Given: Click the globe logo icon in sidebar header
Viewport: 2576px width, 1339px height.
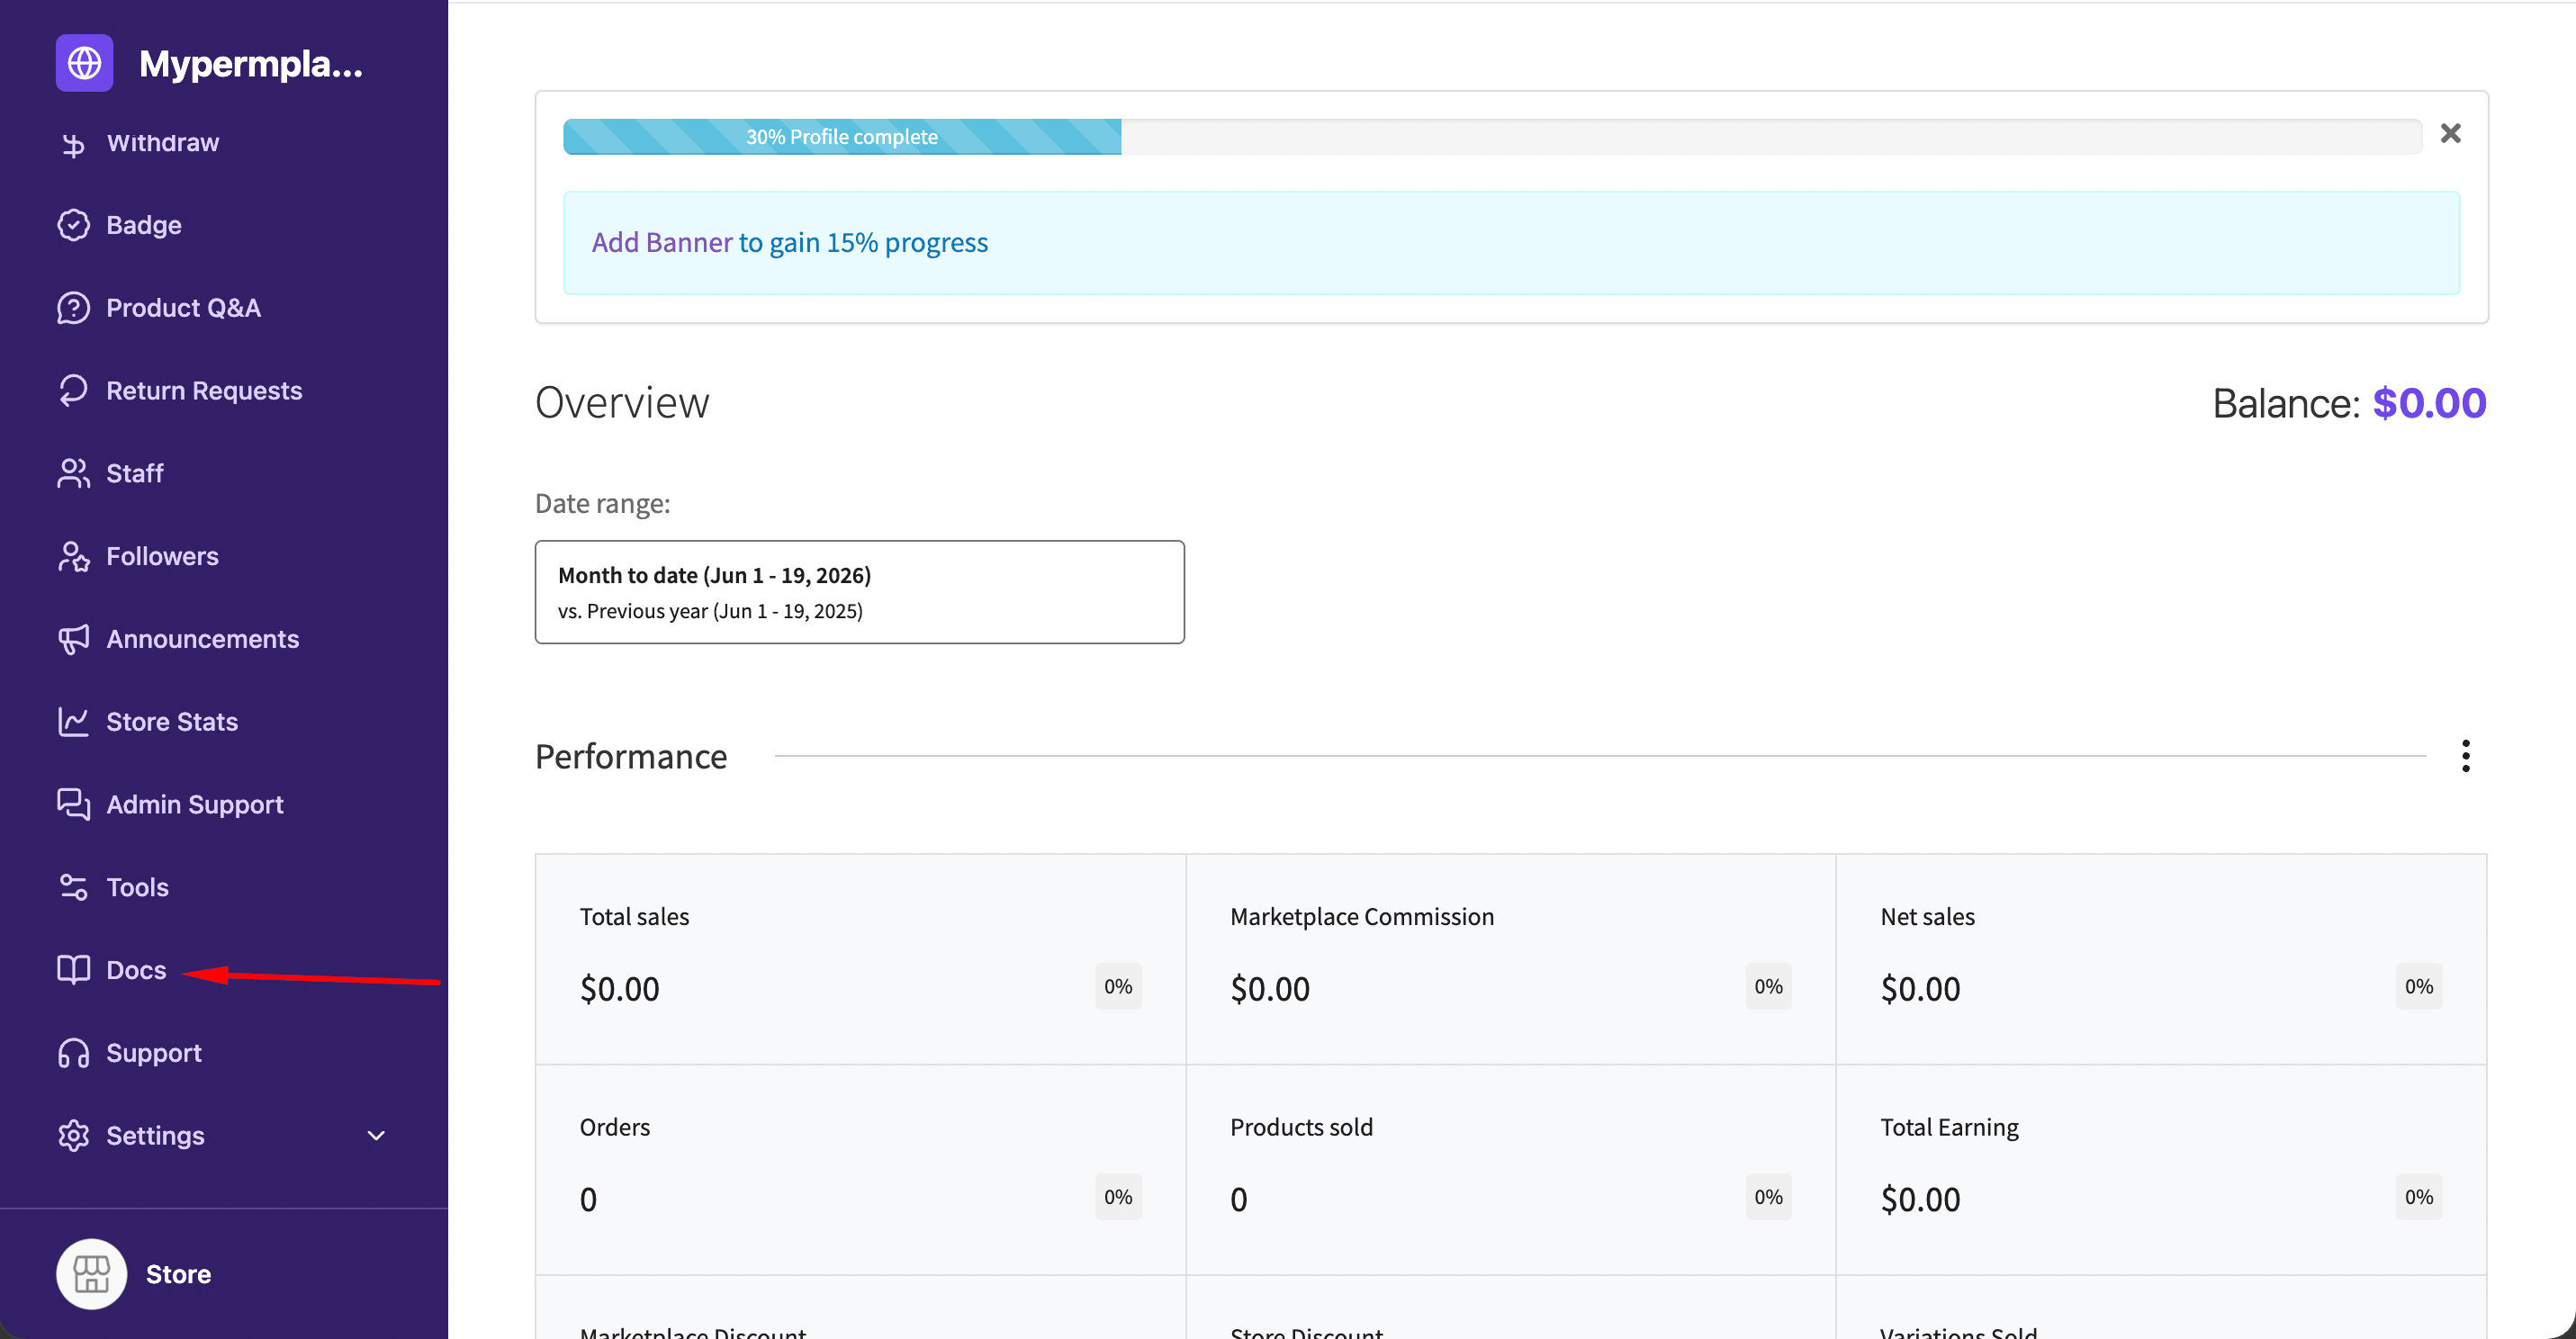Looking at the screenshot, I should coord(84,63).
